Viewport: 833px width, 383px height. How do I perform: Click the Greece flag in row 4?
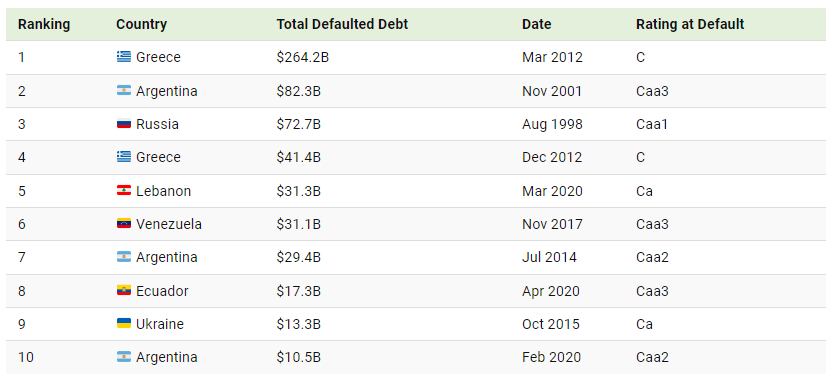tap(124, 157)
